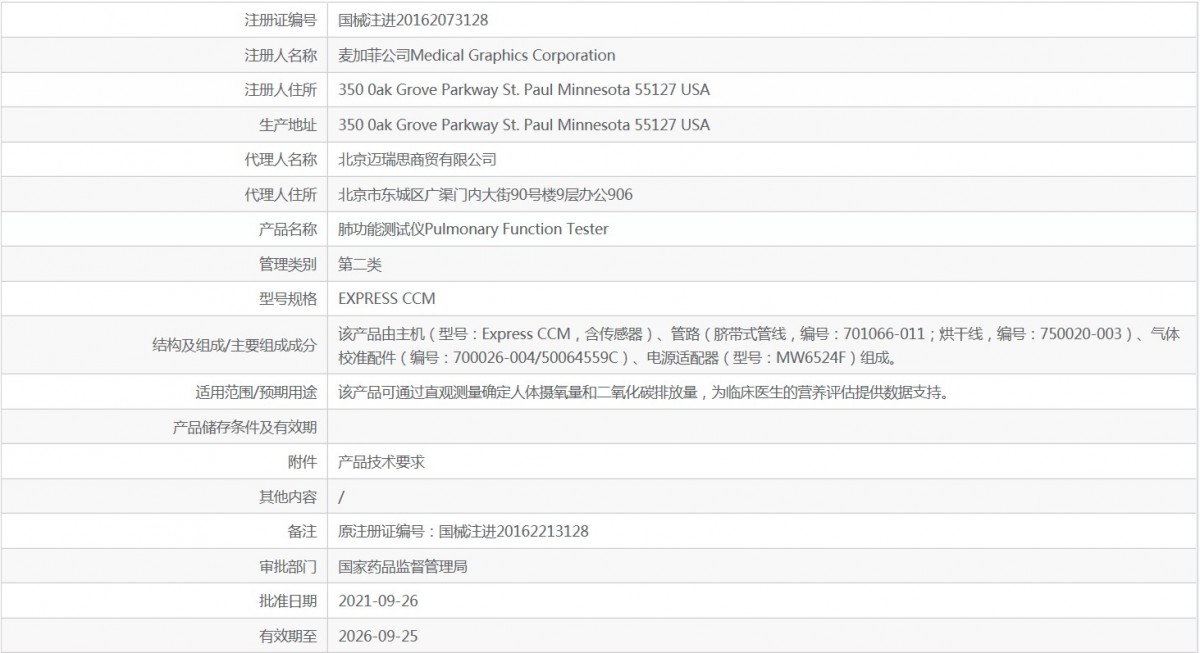Select remark 原注册证编号：国械注进20162213128
This screenshot has width=1200, height=653.
pyautogui.click(x=463, y=531)
